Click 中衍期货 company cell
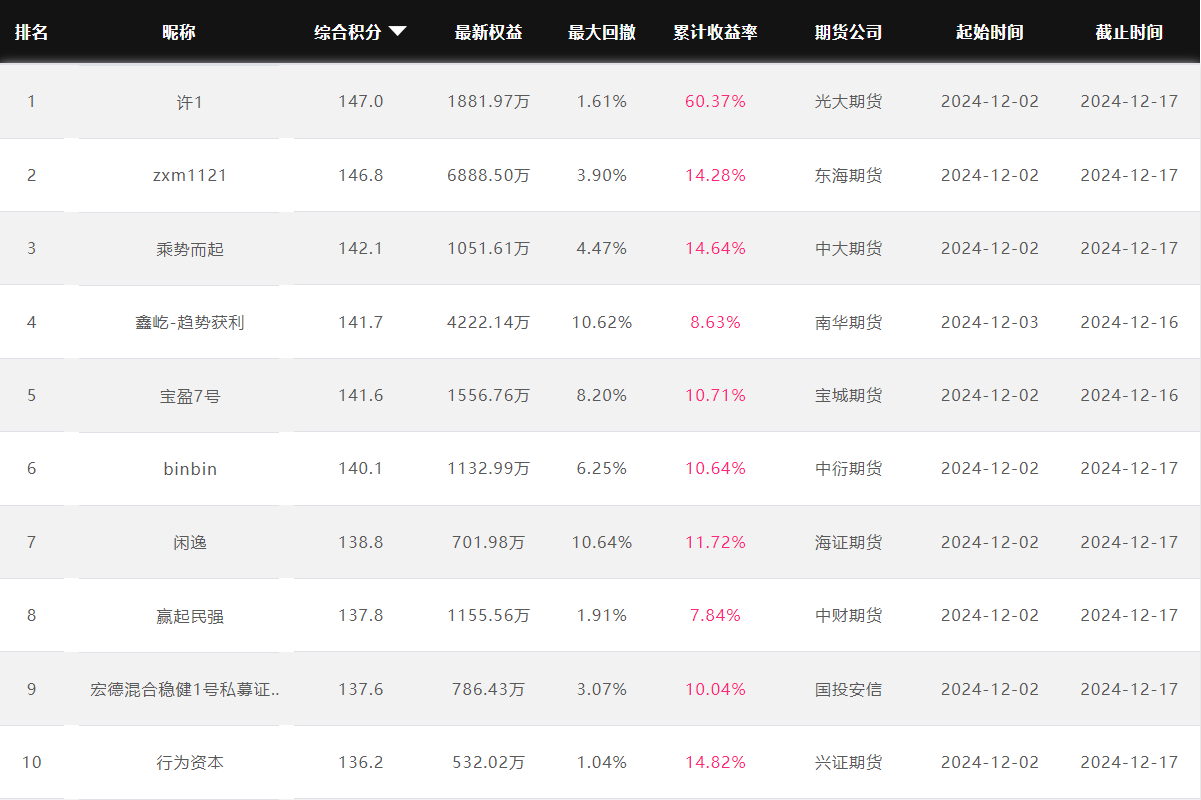Viewport: 1201px width, 800px height. click(848, 469)
